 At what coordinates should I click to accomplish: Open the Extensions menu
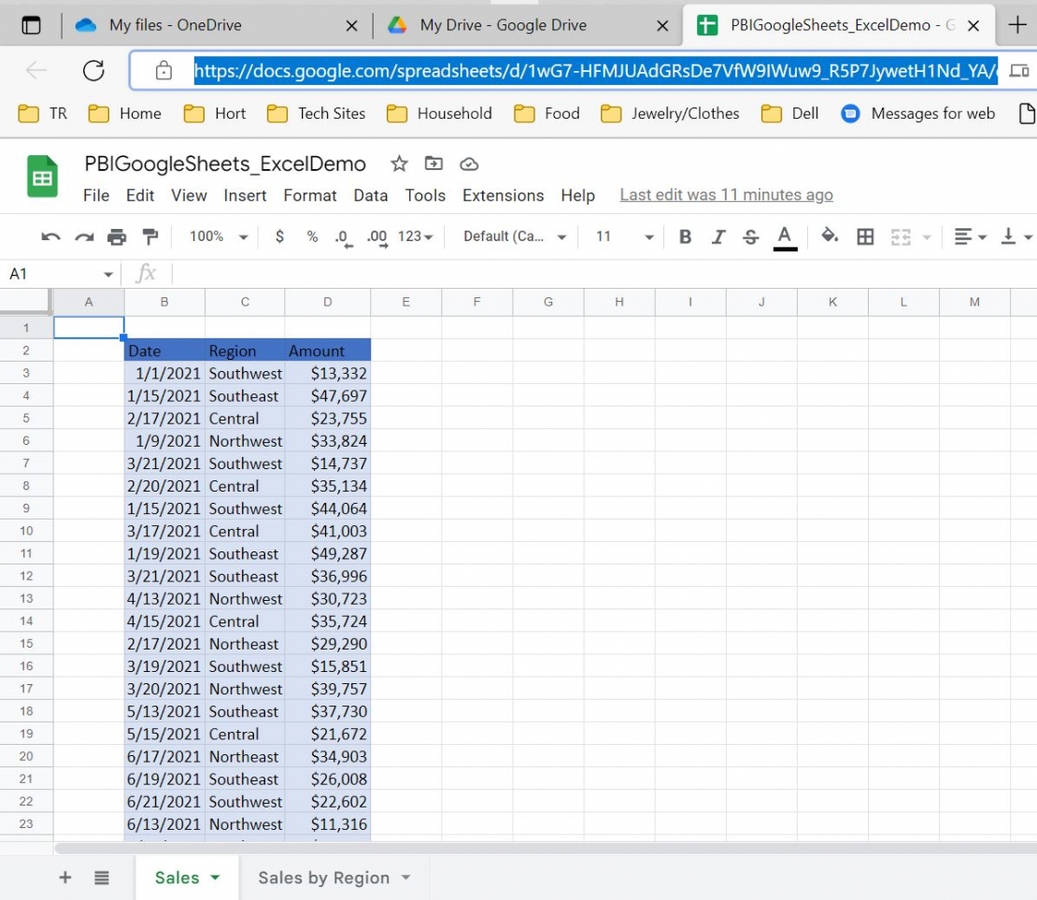pos(502,195)
